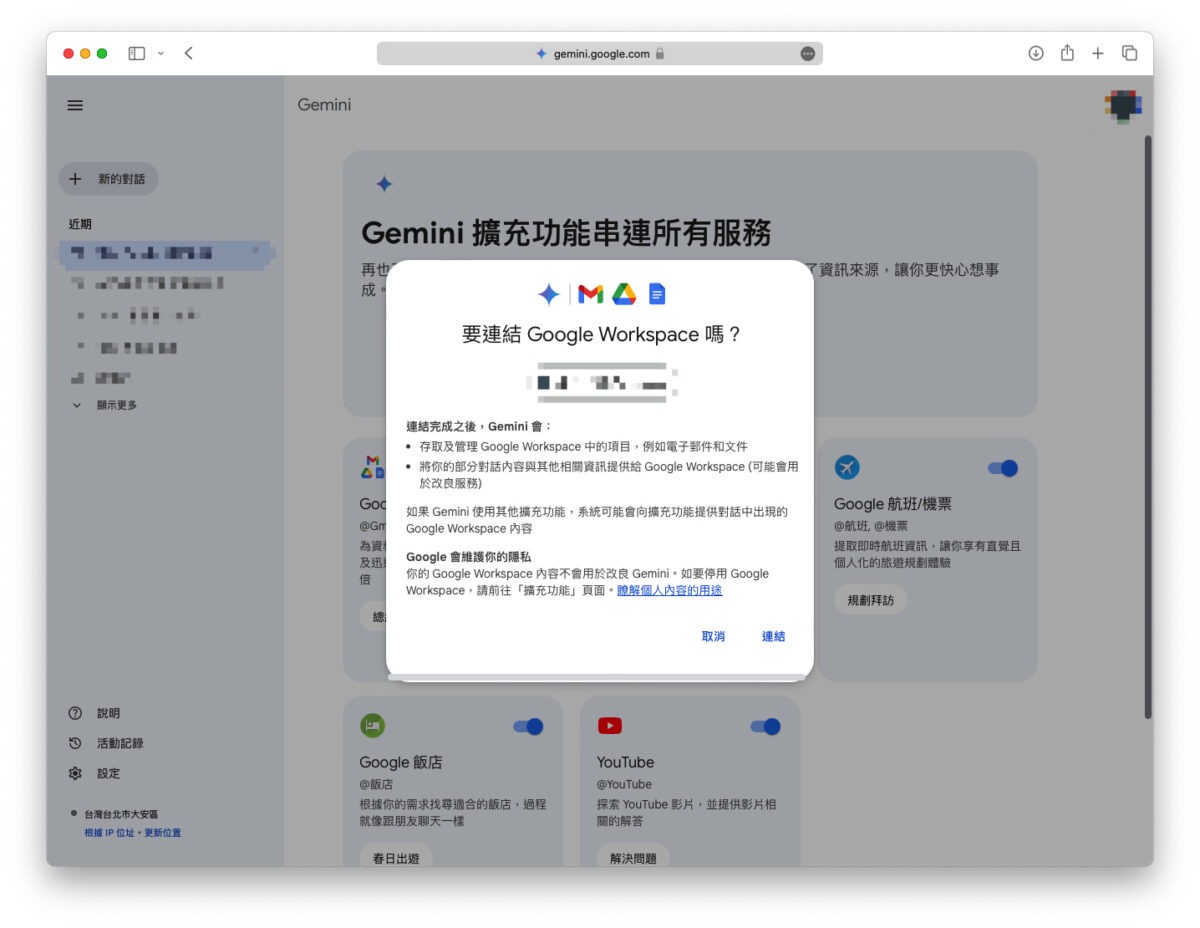Click 春日出遊 chip on hotels card
Viewport: 1200px width, 928px height.
pyautogui.click(x=396, y=858)
